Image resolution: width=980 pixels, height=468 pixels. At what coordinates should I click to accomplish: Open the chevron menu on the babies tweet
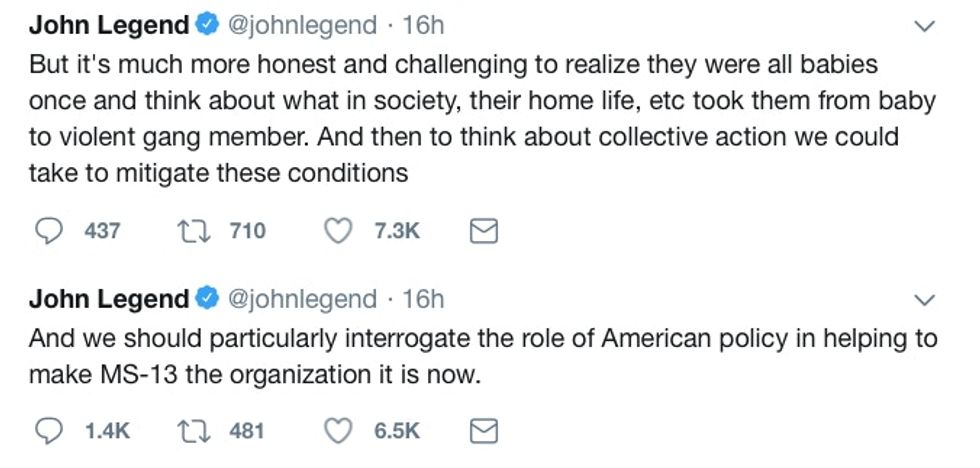pyautogui.click(x=927, y=27)
